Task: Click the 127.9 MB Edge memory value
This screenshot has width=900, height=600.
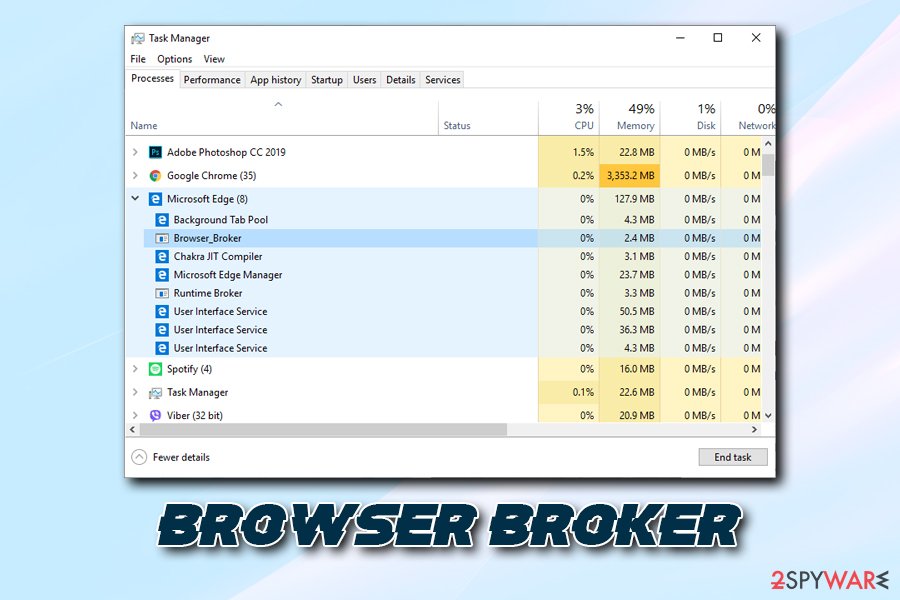Action: click(634, 199)
